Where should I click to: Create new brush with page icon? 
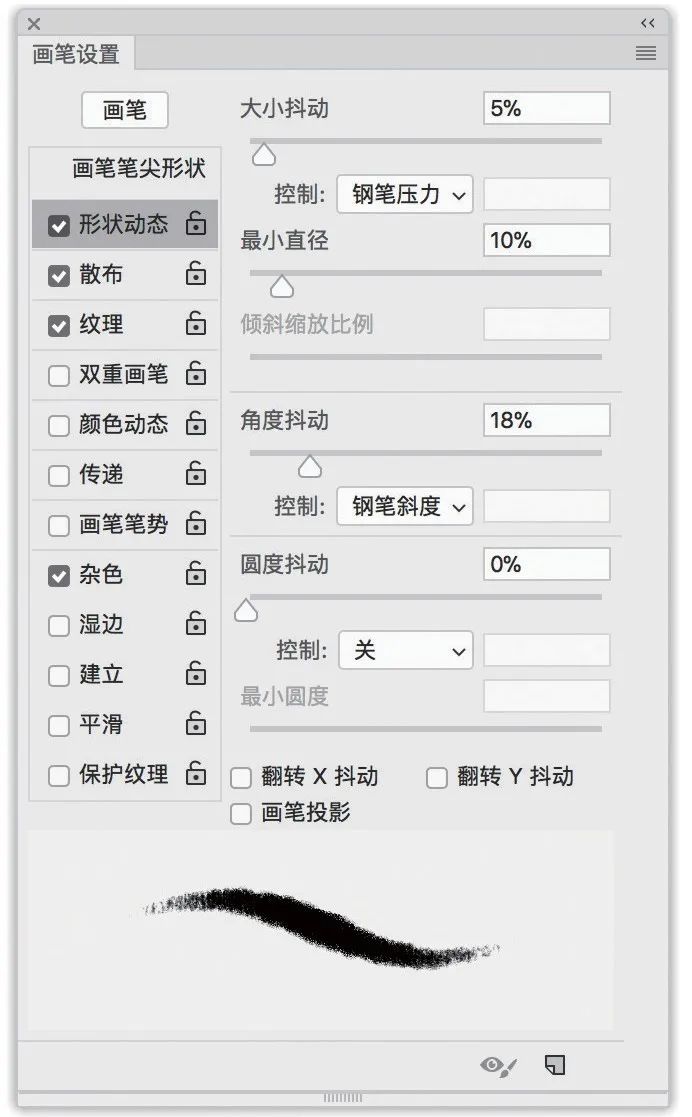554,1065
